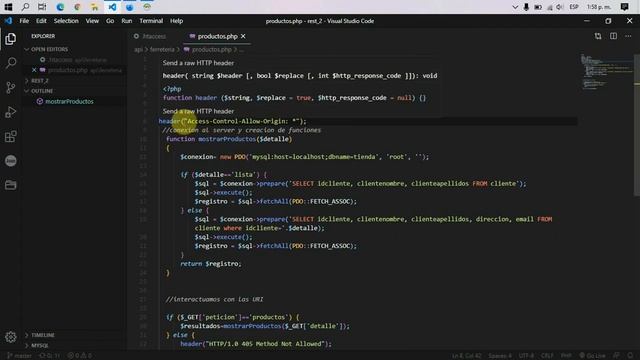
Task: Switch to the .htaccess tab
Action: pos(154,36)
